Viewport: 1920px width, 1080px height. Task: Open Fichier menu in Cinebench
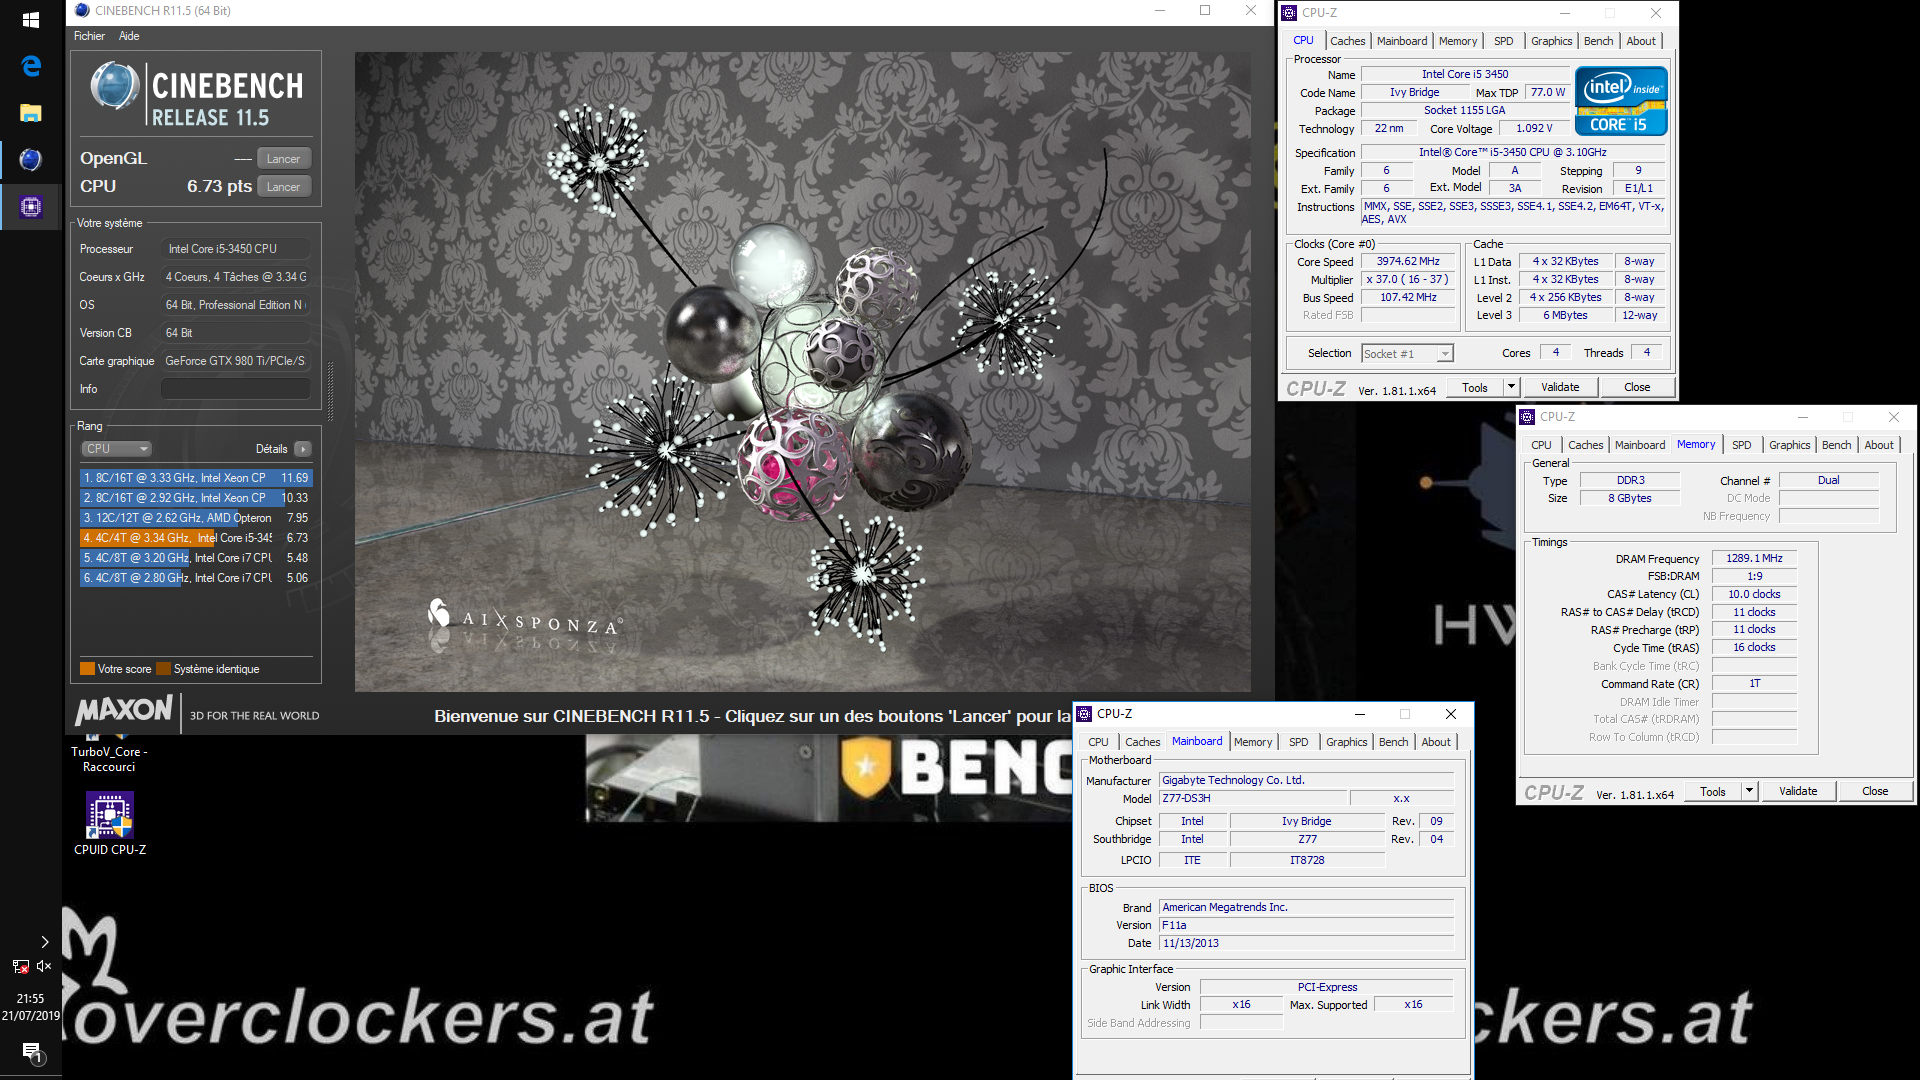point(89,36)
